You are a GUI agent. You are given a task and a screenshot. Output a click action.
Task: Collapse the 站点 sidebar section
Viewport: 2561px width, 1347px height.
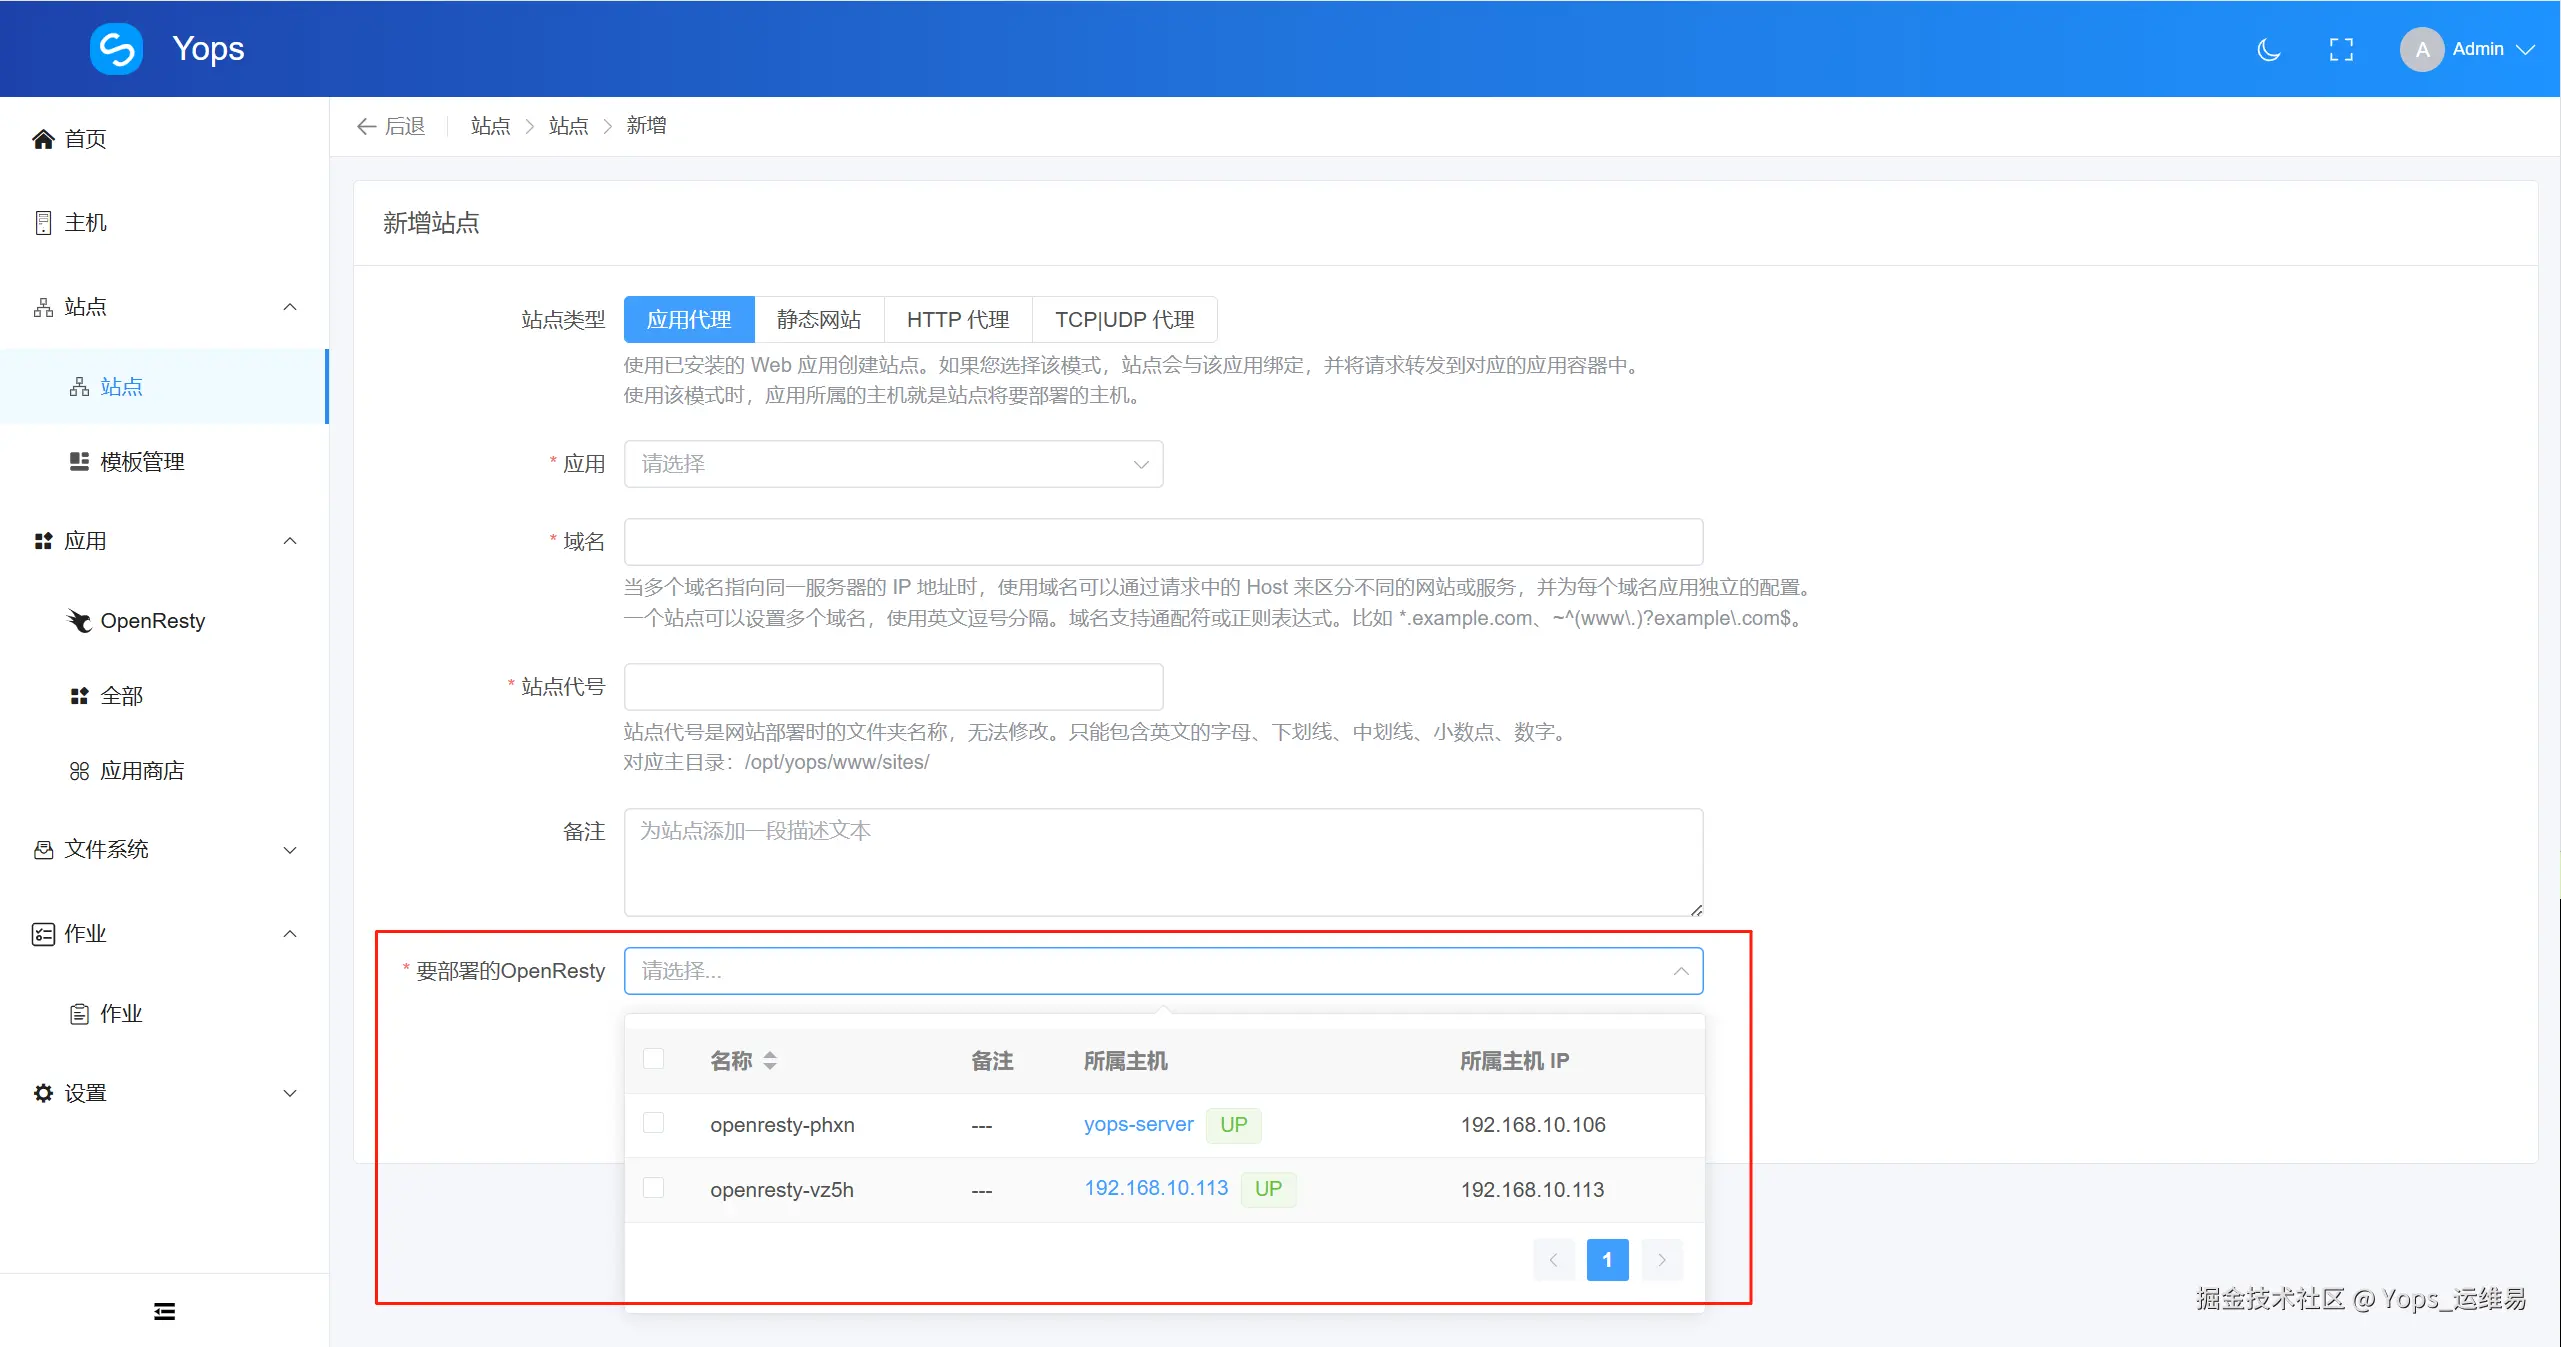click(289, 307)
